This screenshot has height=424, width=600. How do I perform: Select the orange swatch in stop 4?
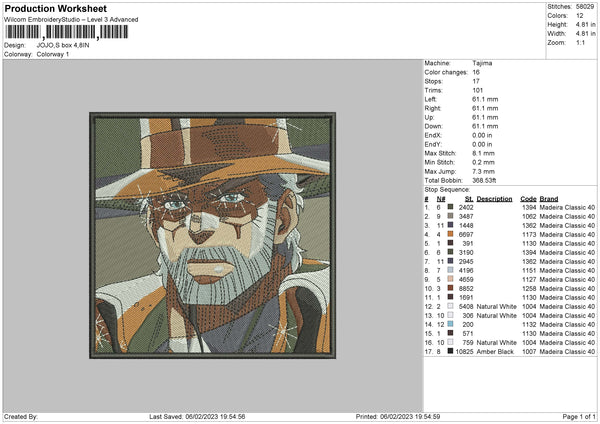(449, 235)
